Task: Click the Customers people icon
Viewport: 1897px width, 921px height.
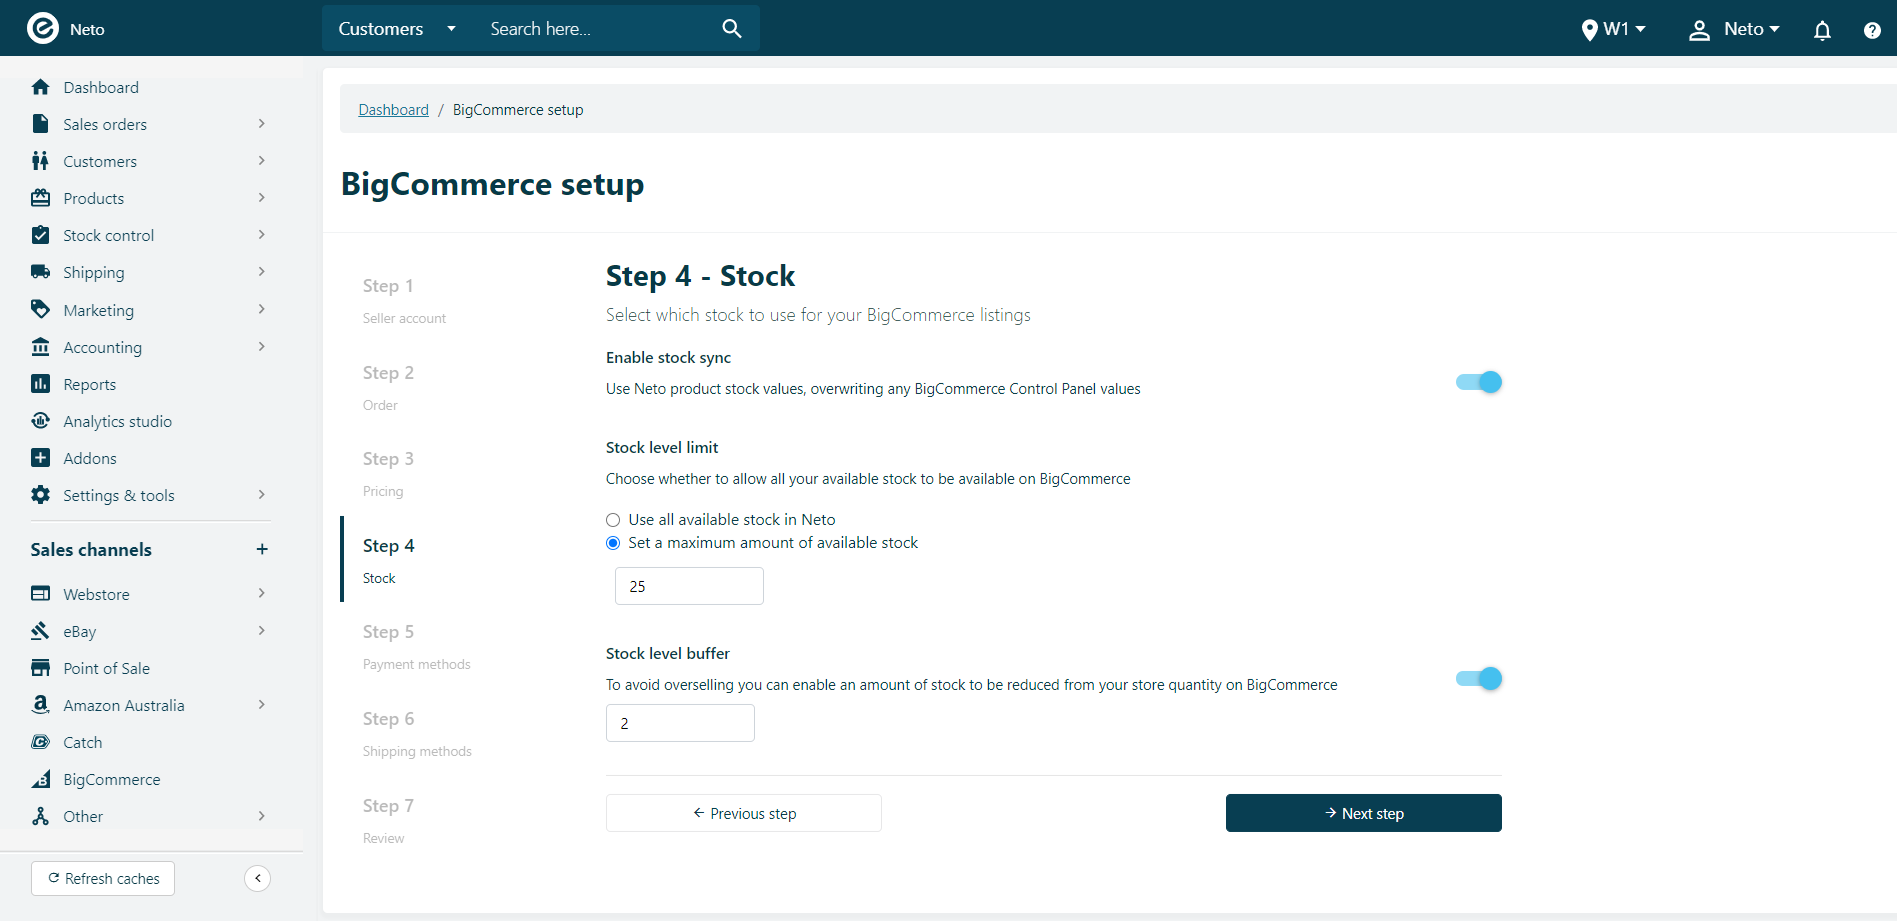Action: click(x=40, y=161)
